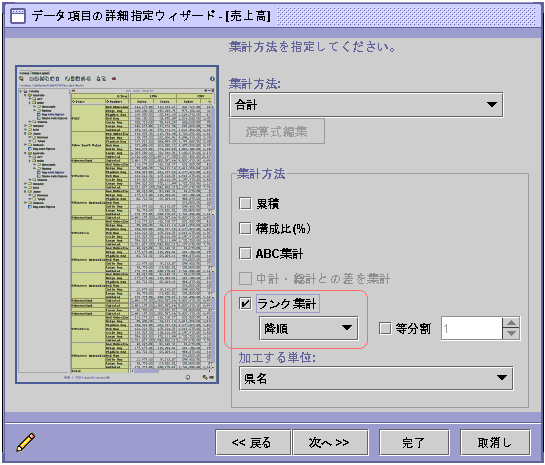Open the 合計 aggregation method dropdown
Viewport: 545px width, 465px height.
tap(366, 105)
